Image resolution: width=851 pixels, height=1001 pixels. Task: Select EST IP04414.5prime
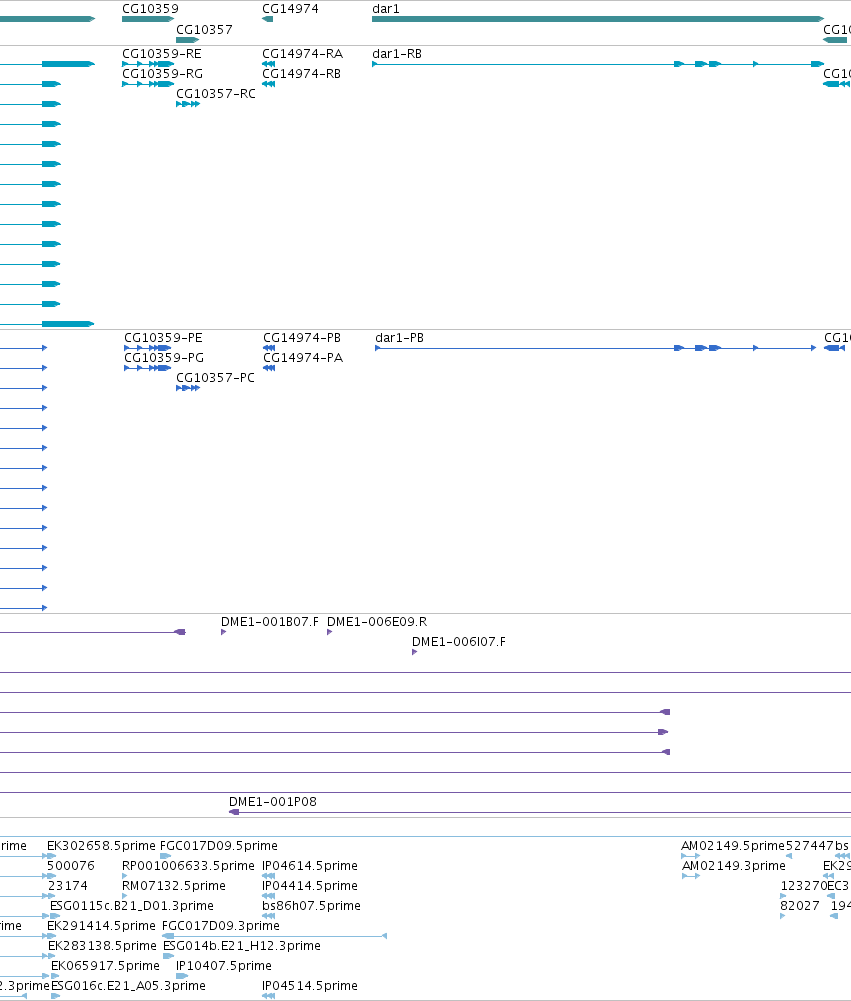point(310,886)
